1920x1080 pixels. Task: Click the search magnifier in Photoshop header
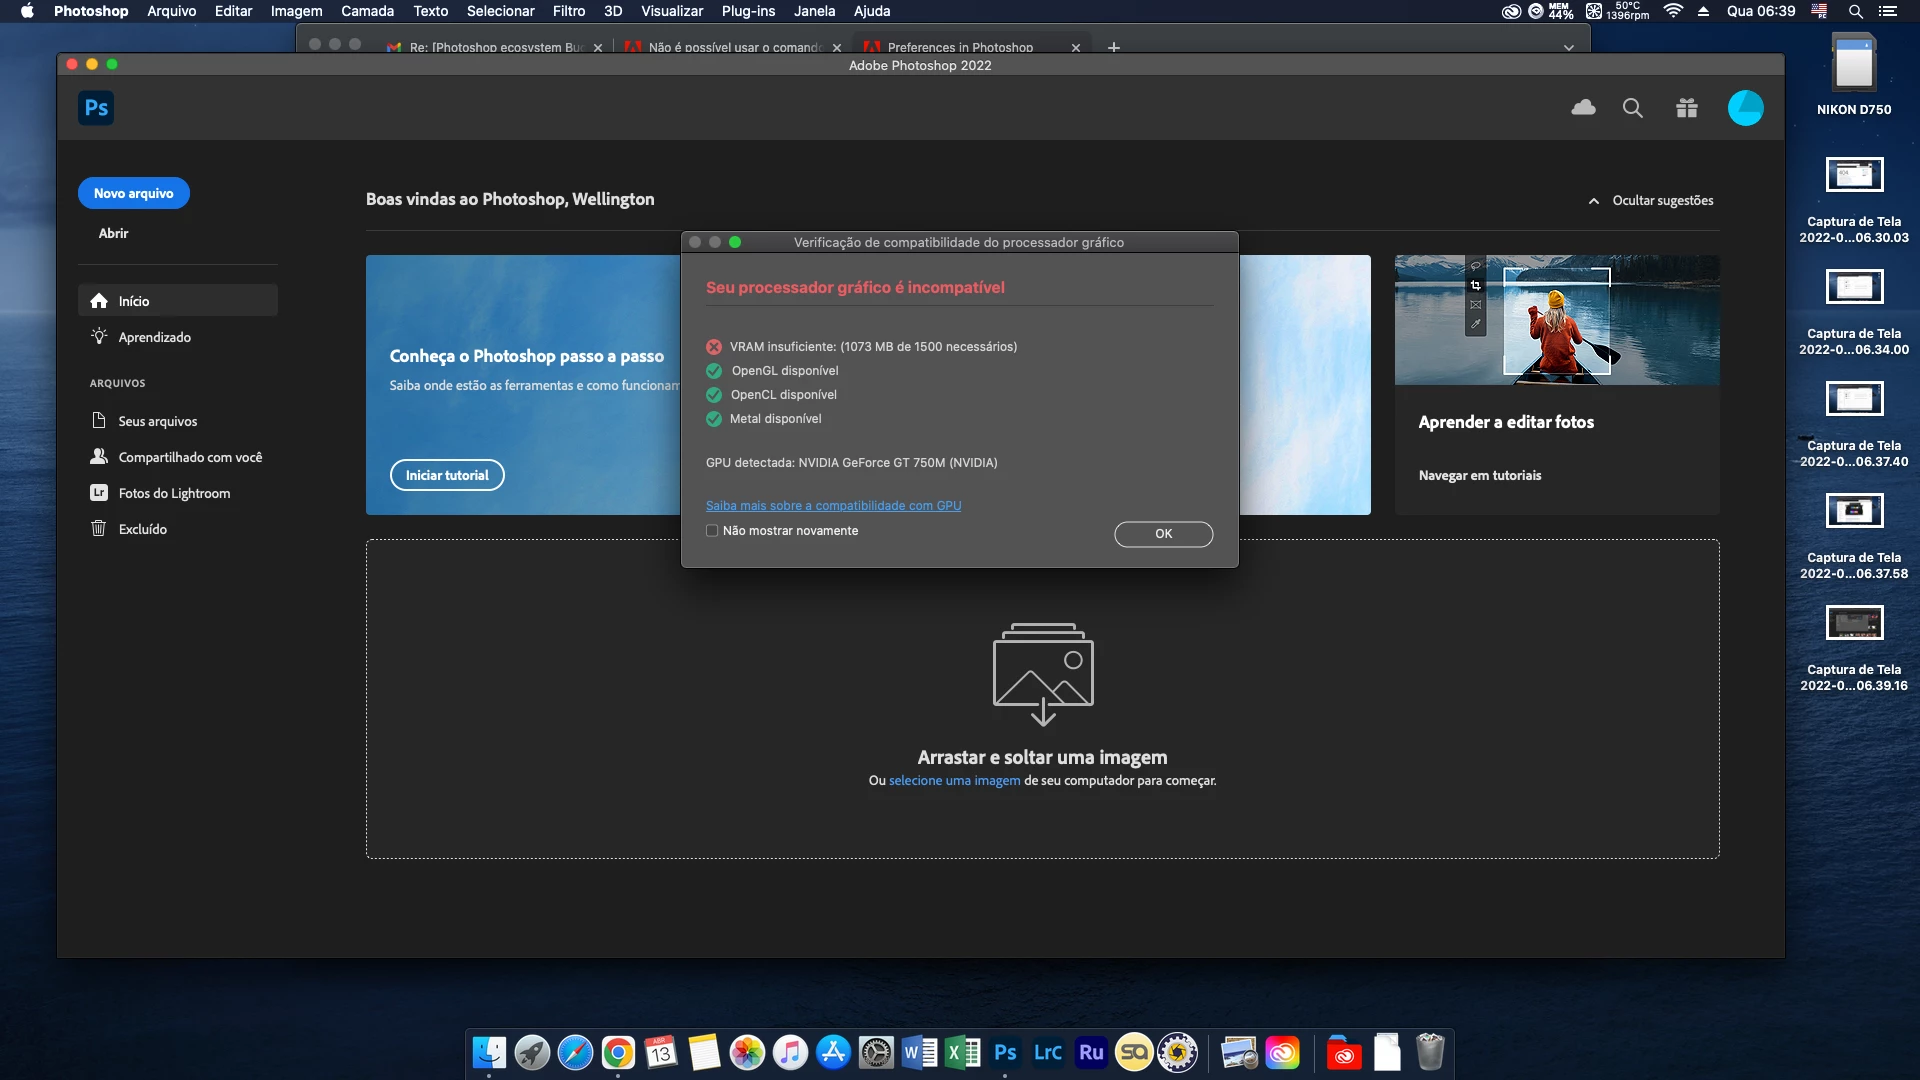click(x=1633, y=108)
